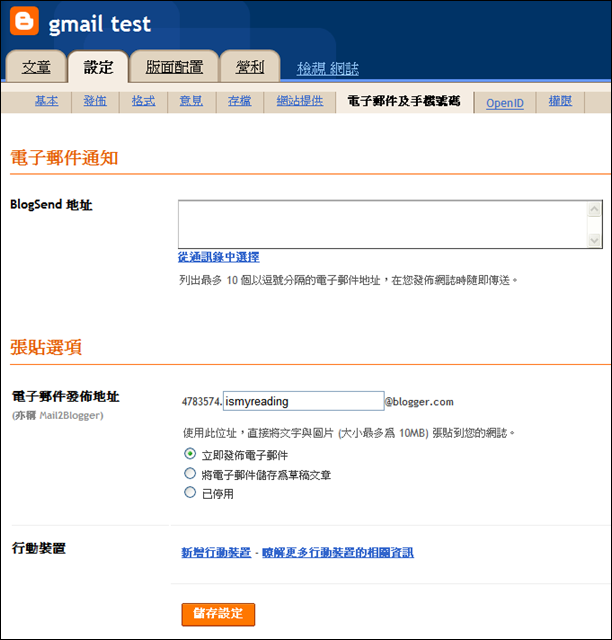Viewport: 612px width, 640px height.
Task: Click the 行動裝置 label
Action: click(x=38, y=548)
